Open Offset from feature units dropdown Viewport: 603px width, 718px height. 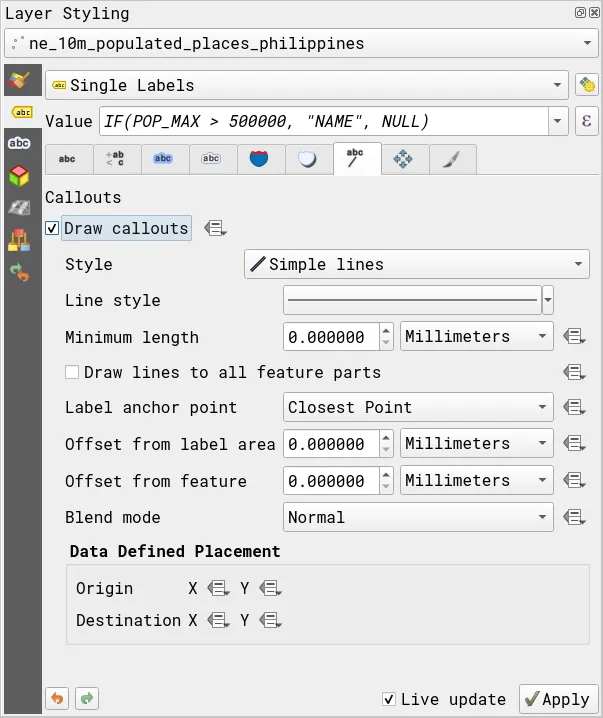pos(477,480)
